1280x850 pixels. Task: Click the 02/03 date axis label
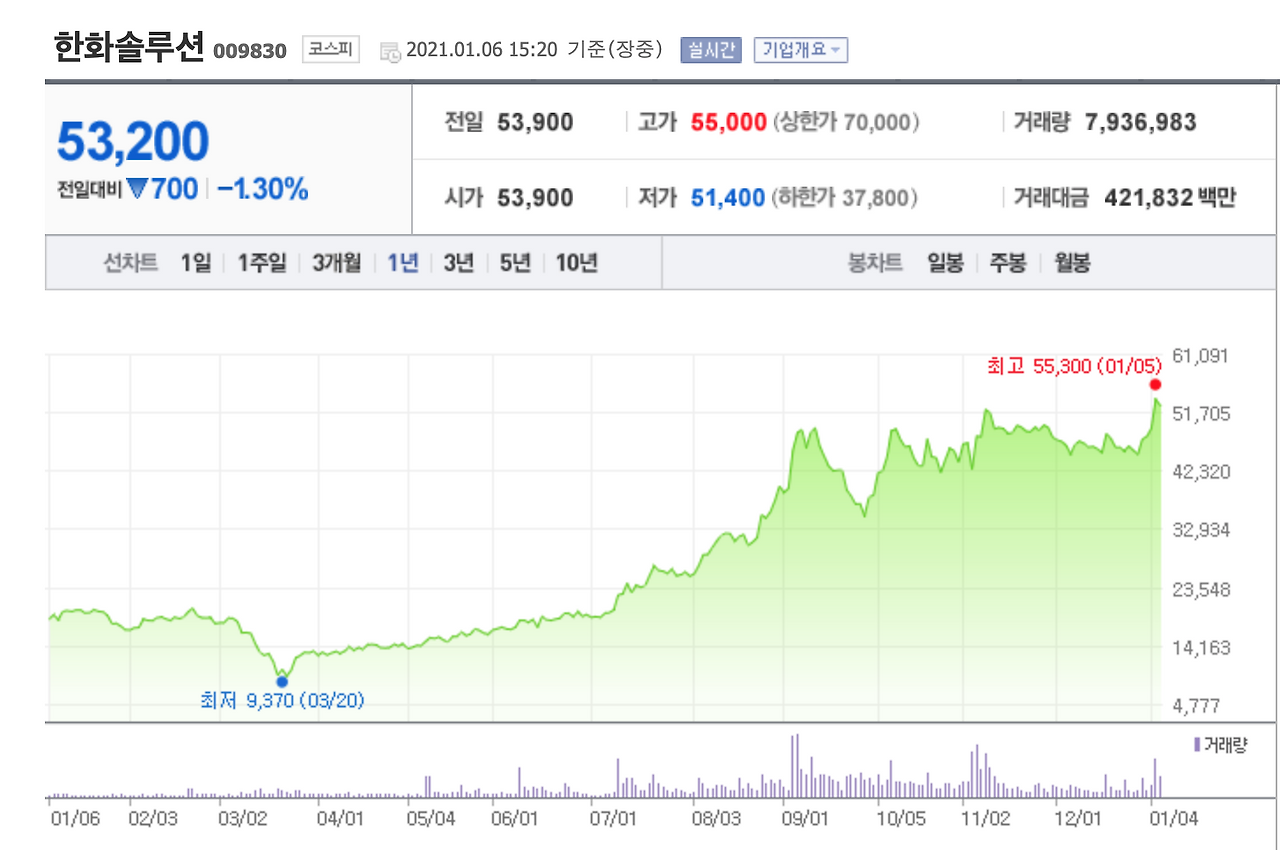(x=154, y=818)
